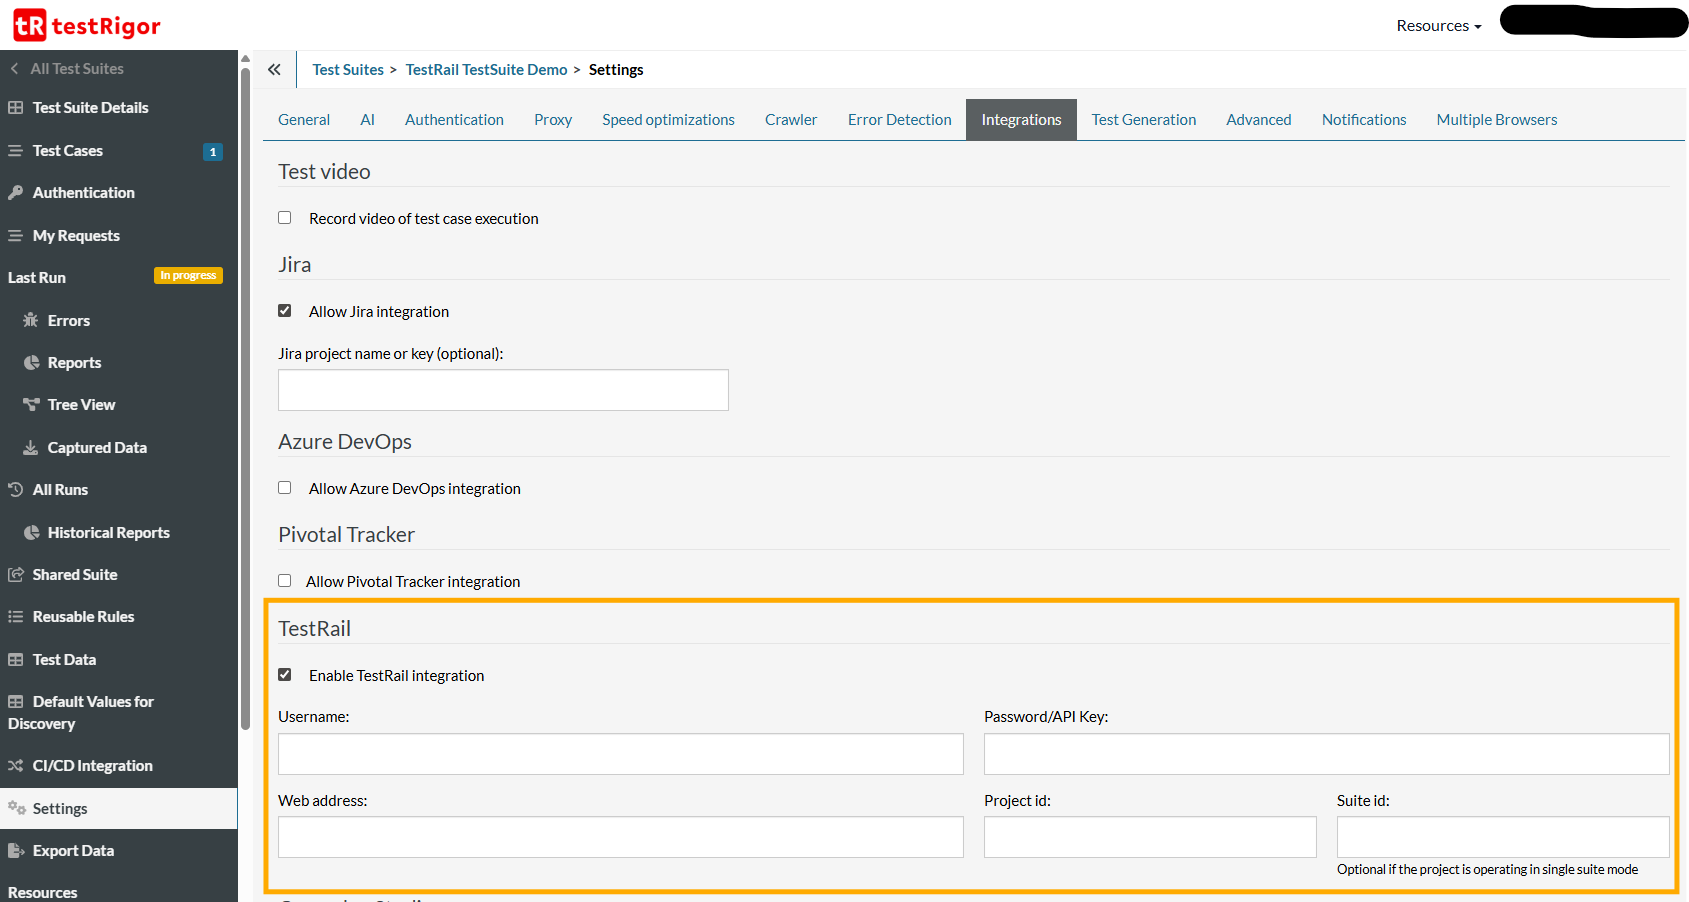
Task: Click the Test Cases count badge
Action: click(x=213, y=152)
